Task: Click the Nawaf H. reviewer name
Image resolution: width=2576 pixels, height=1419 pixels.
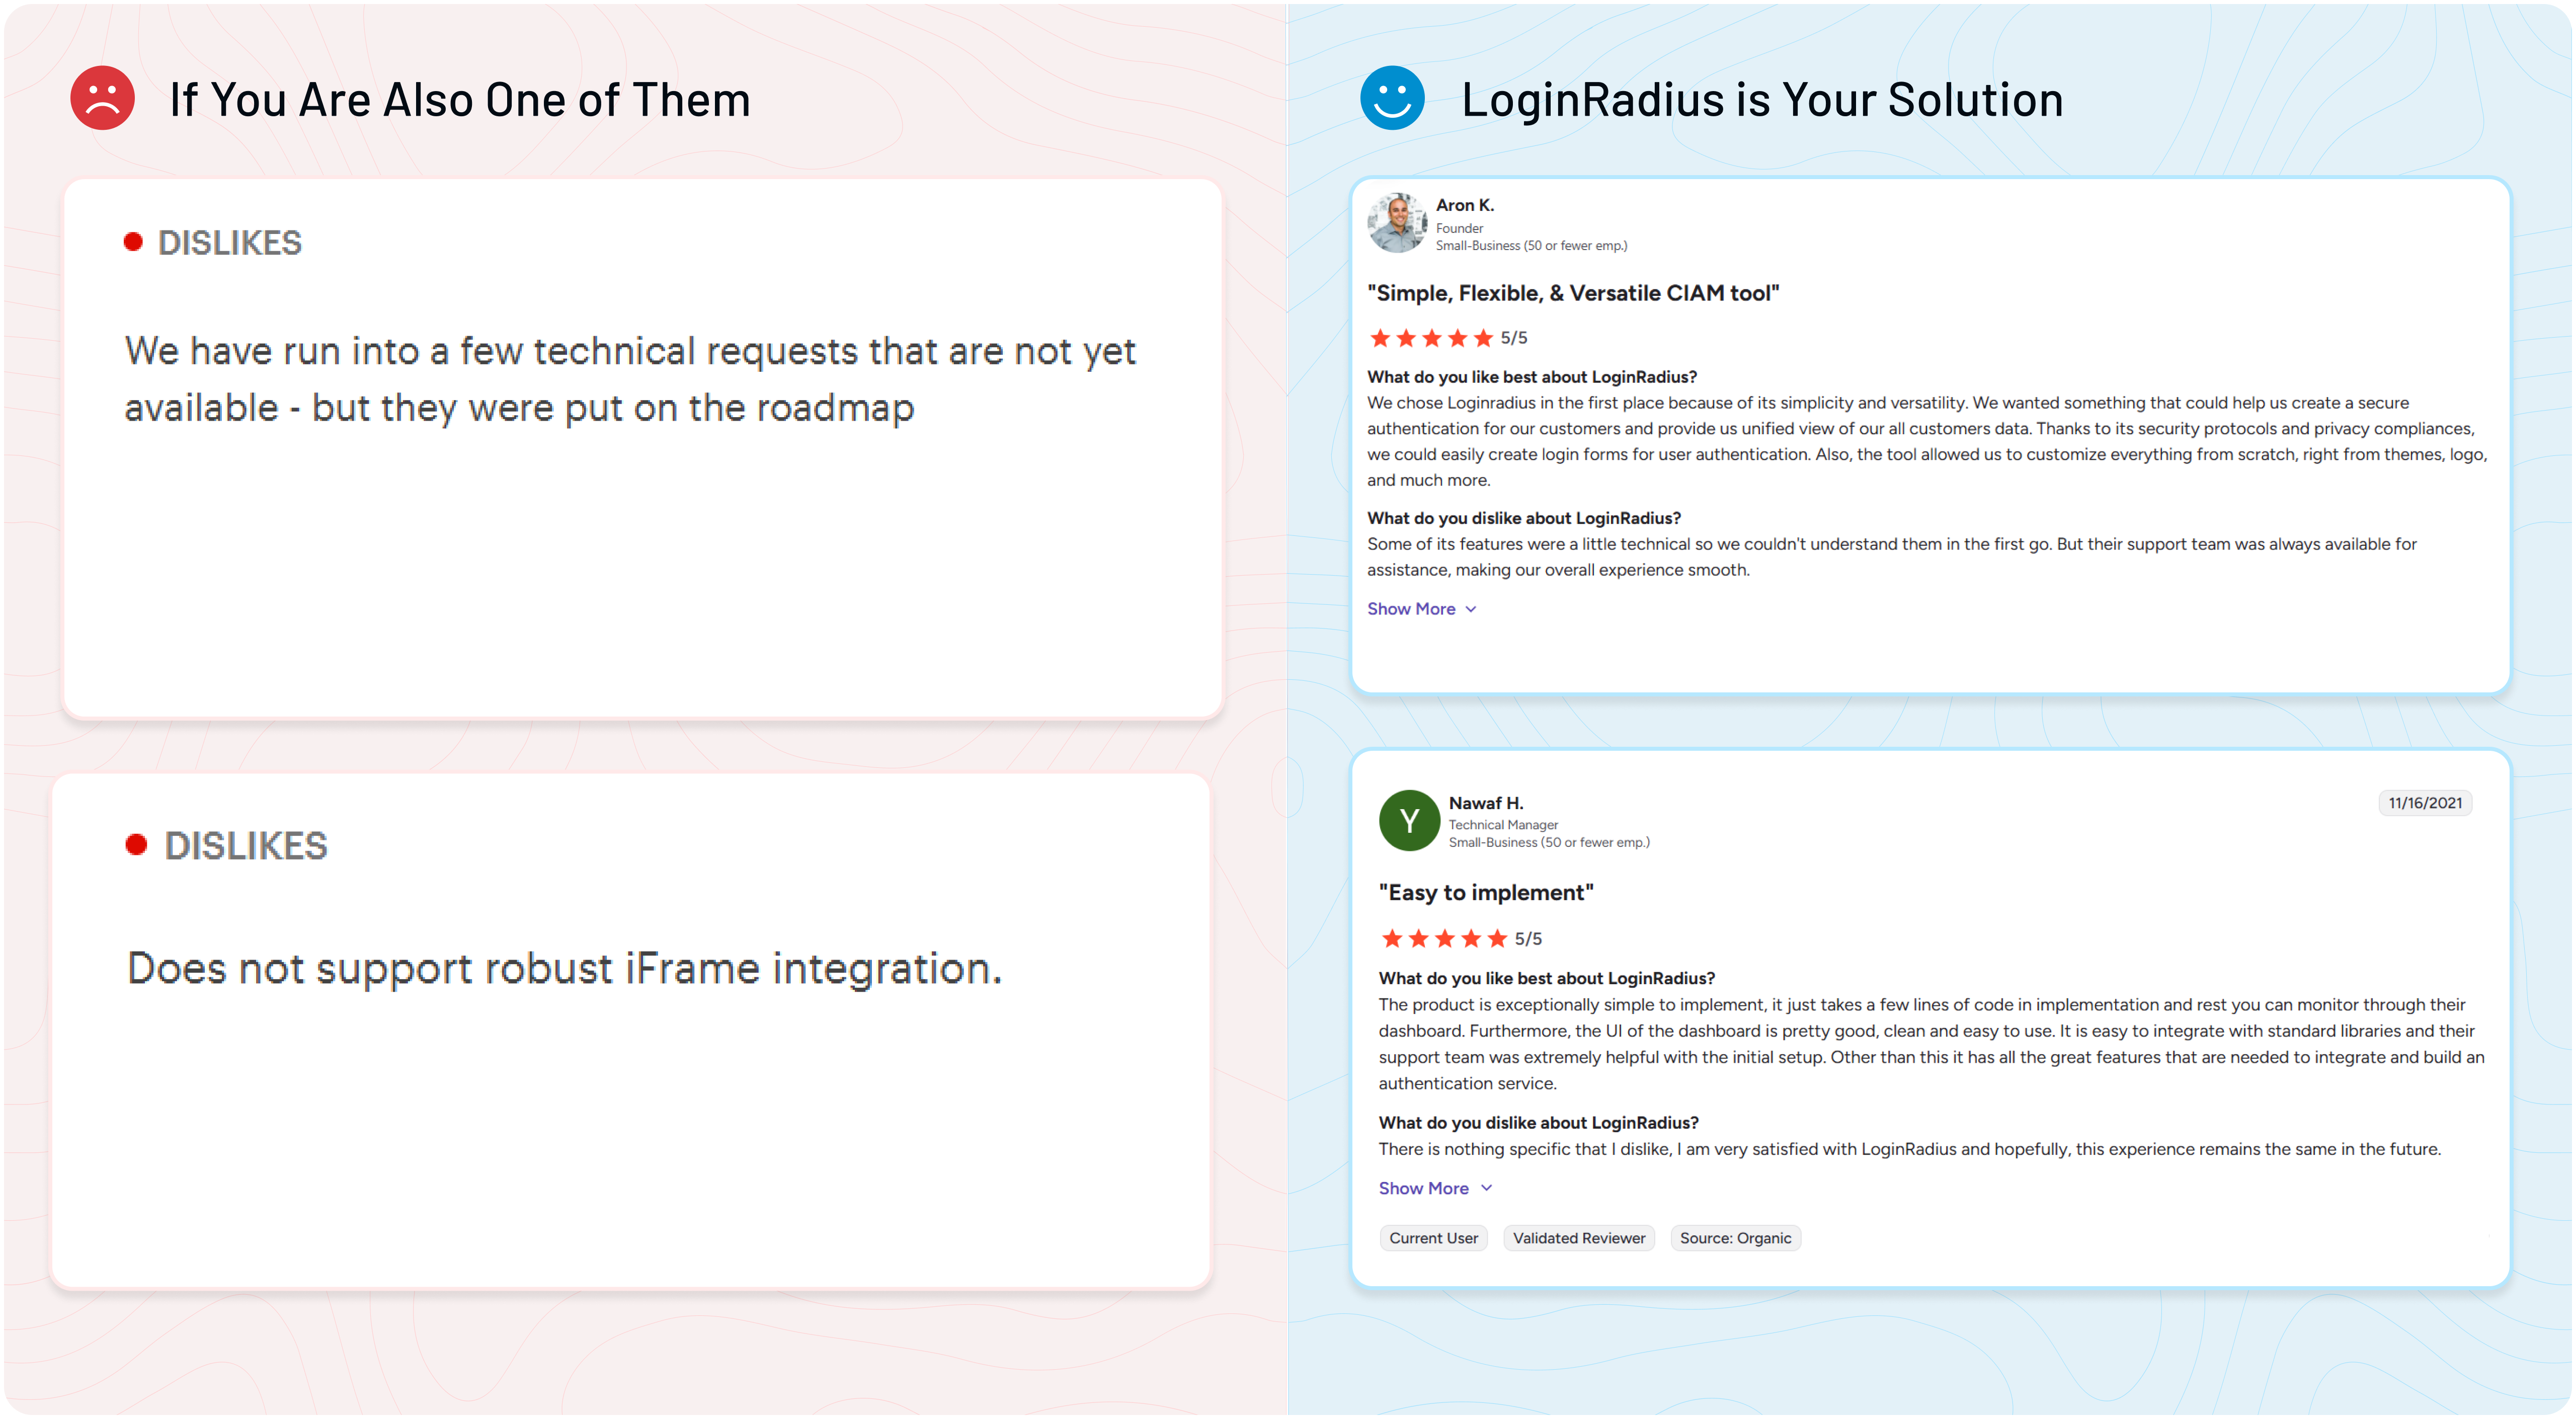Action: point(1486,803)
